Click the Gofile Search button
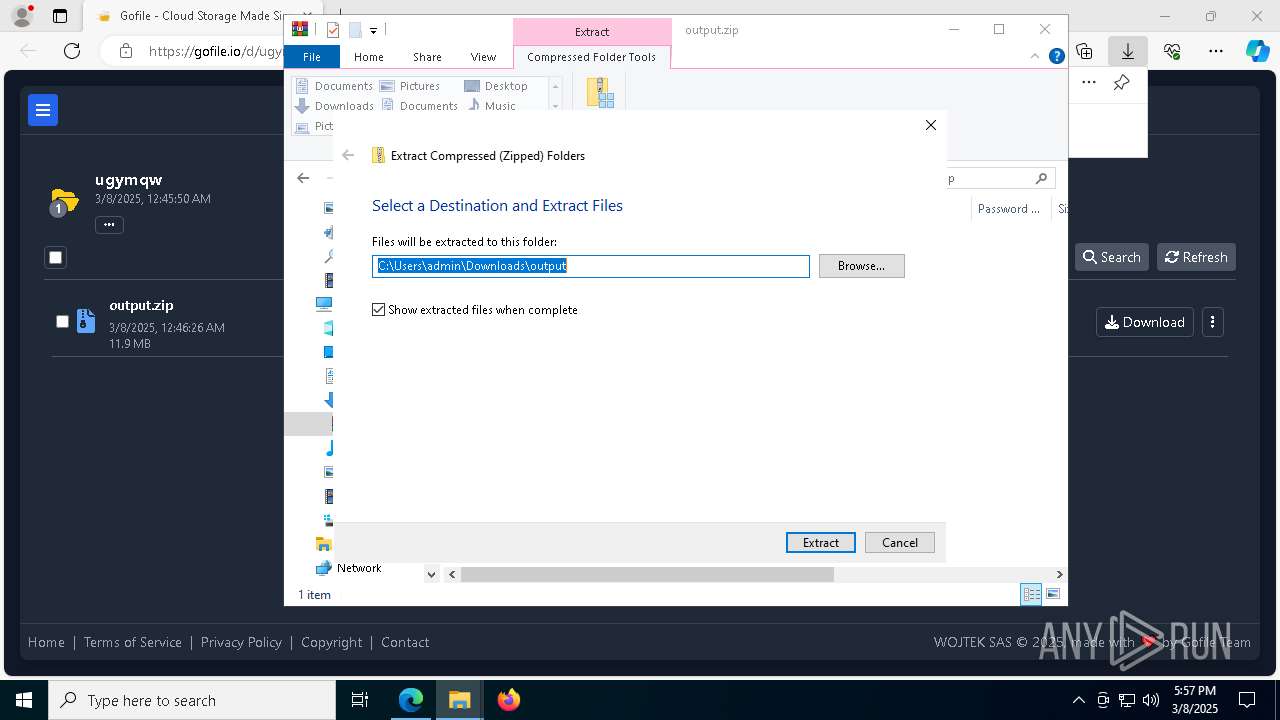1280x720 pixels. 1111,257
